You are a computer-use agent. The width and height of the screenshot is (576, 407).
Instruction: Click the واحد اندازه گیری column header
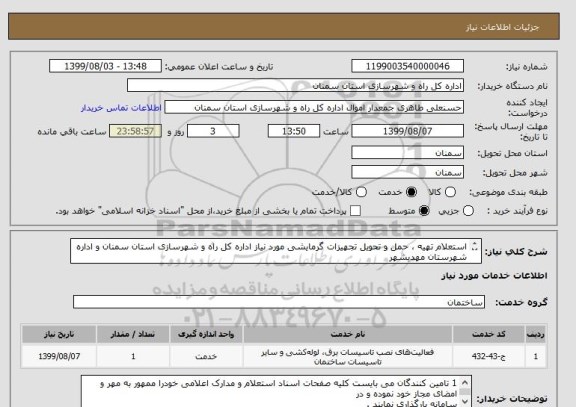point(206,334)
